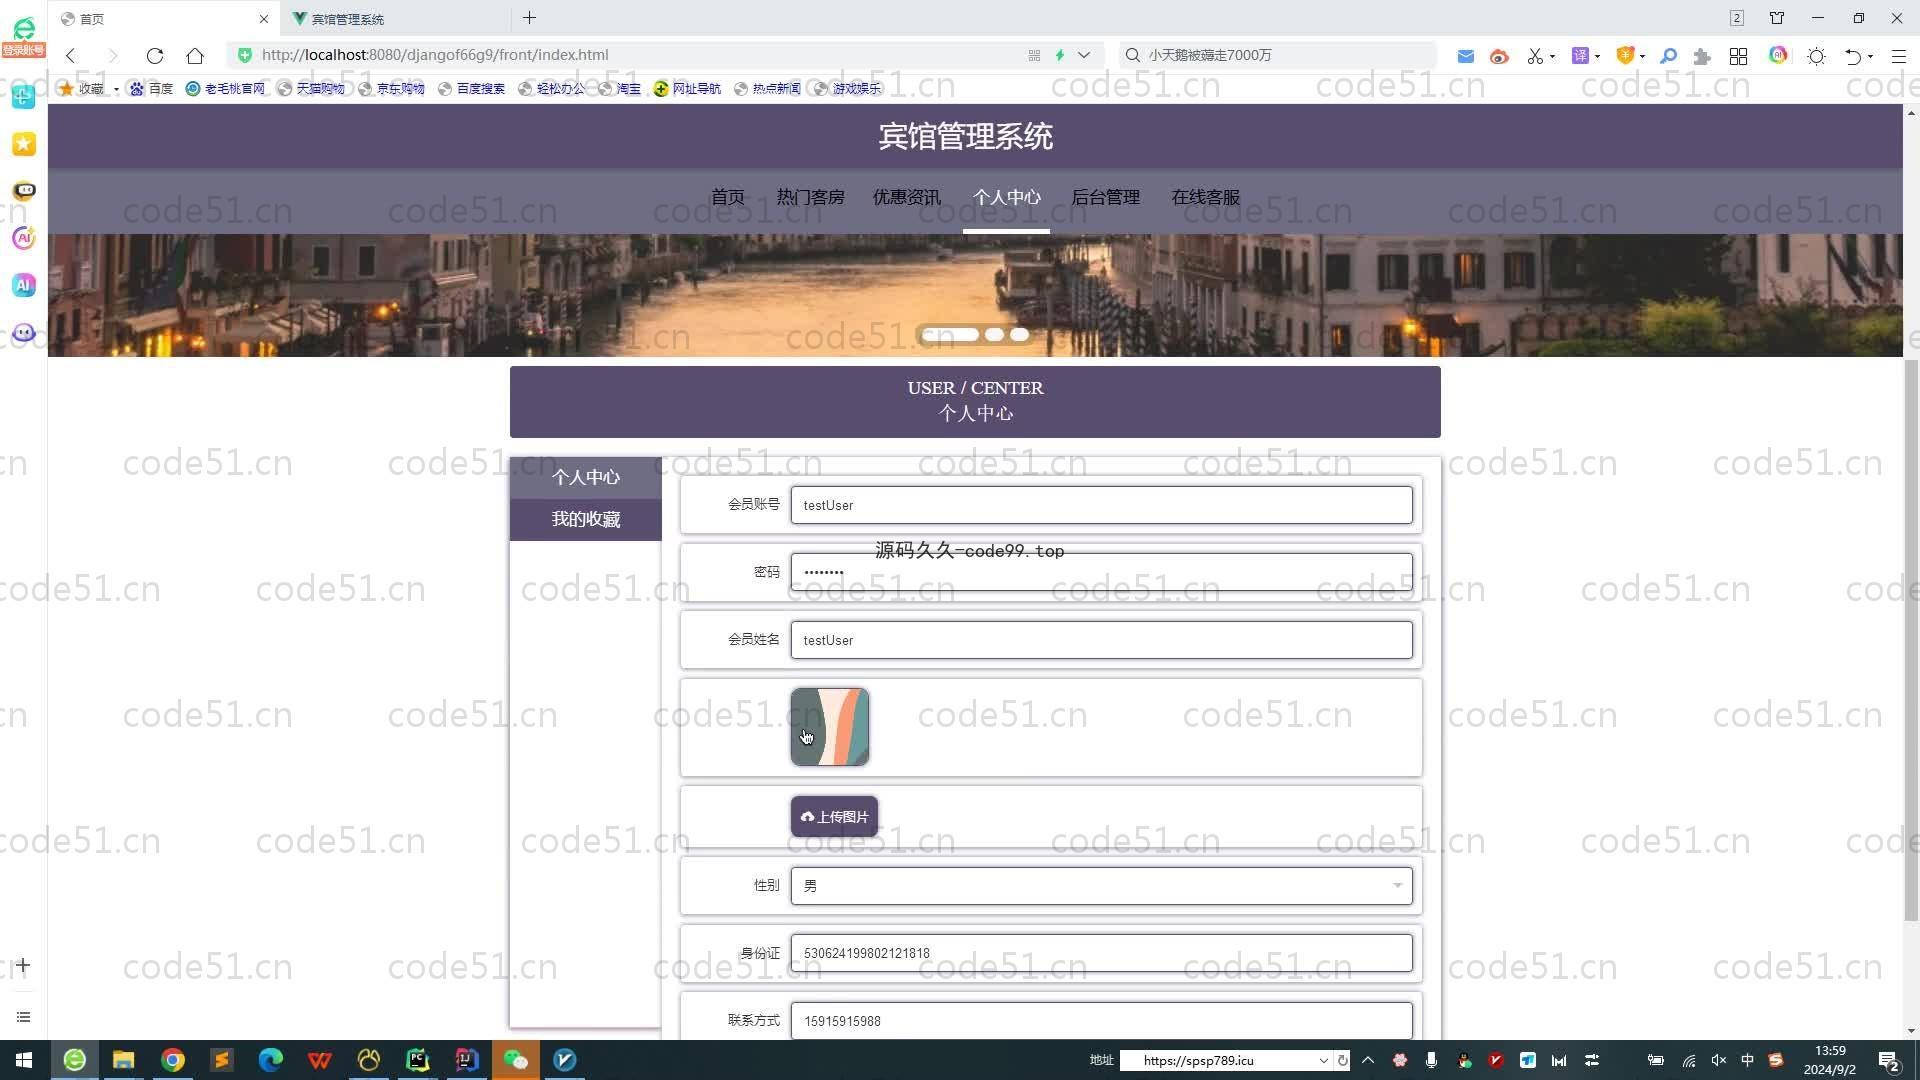Open the 百度 bookmark
Screen dimensions: 1920x1080
(x=151, y=88)
